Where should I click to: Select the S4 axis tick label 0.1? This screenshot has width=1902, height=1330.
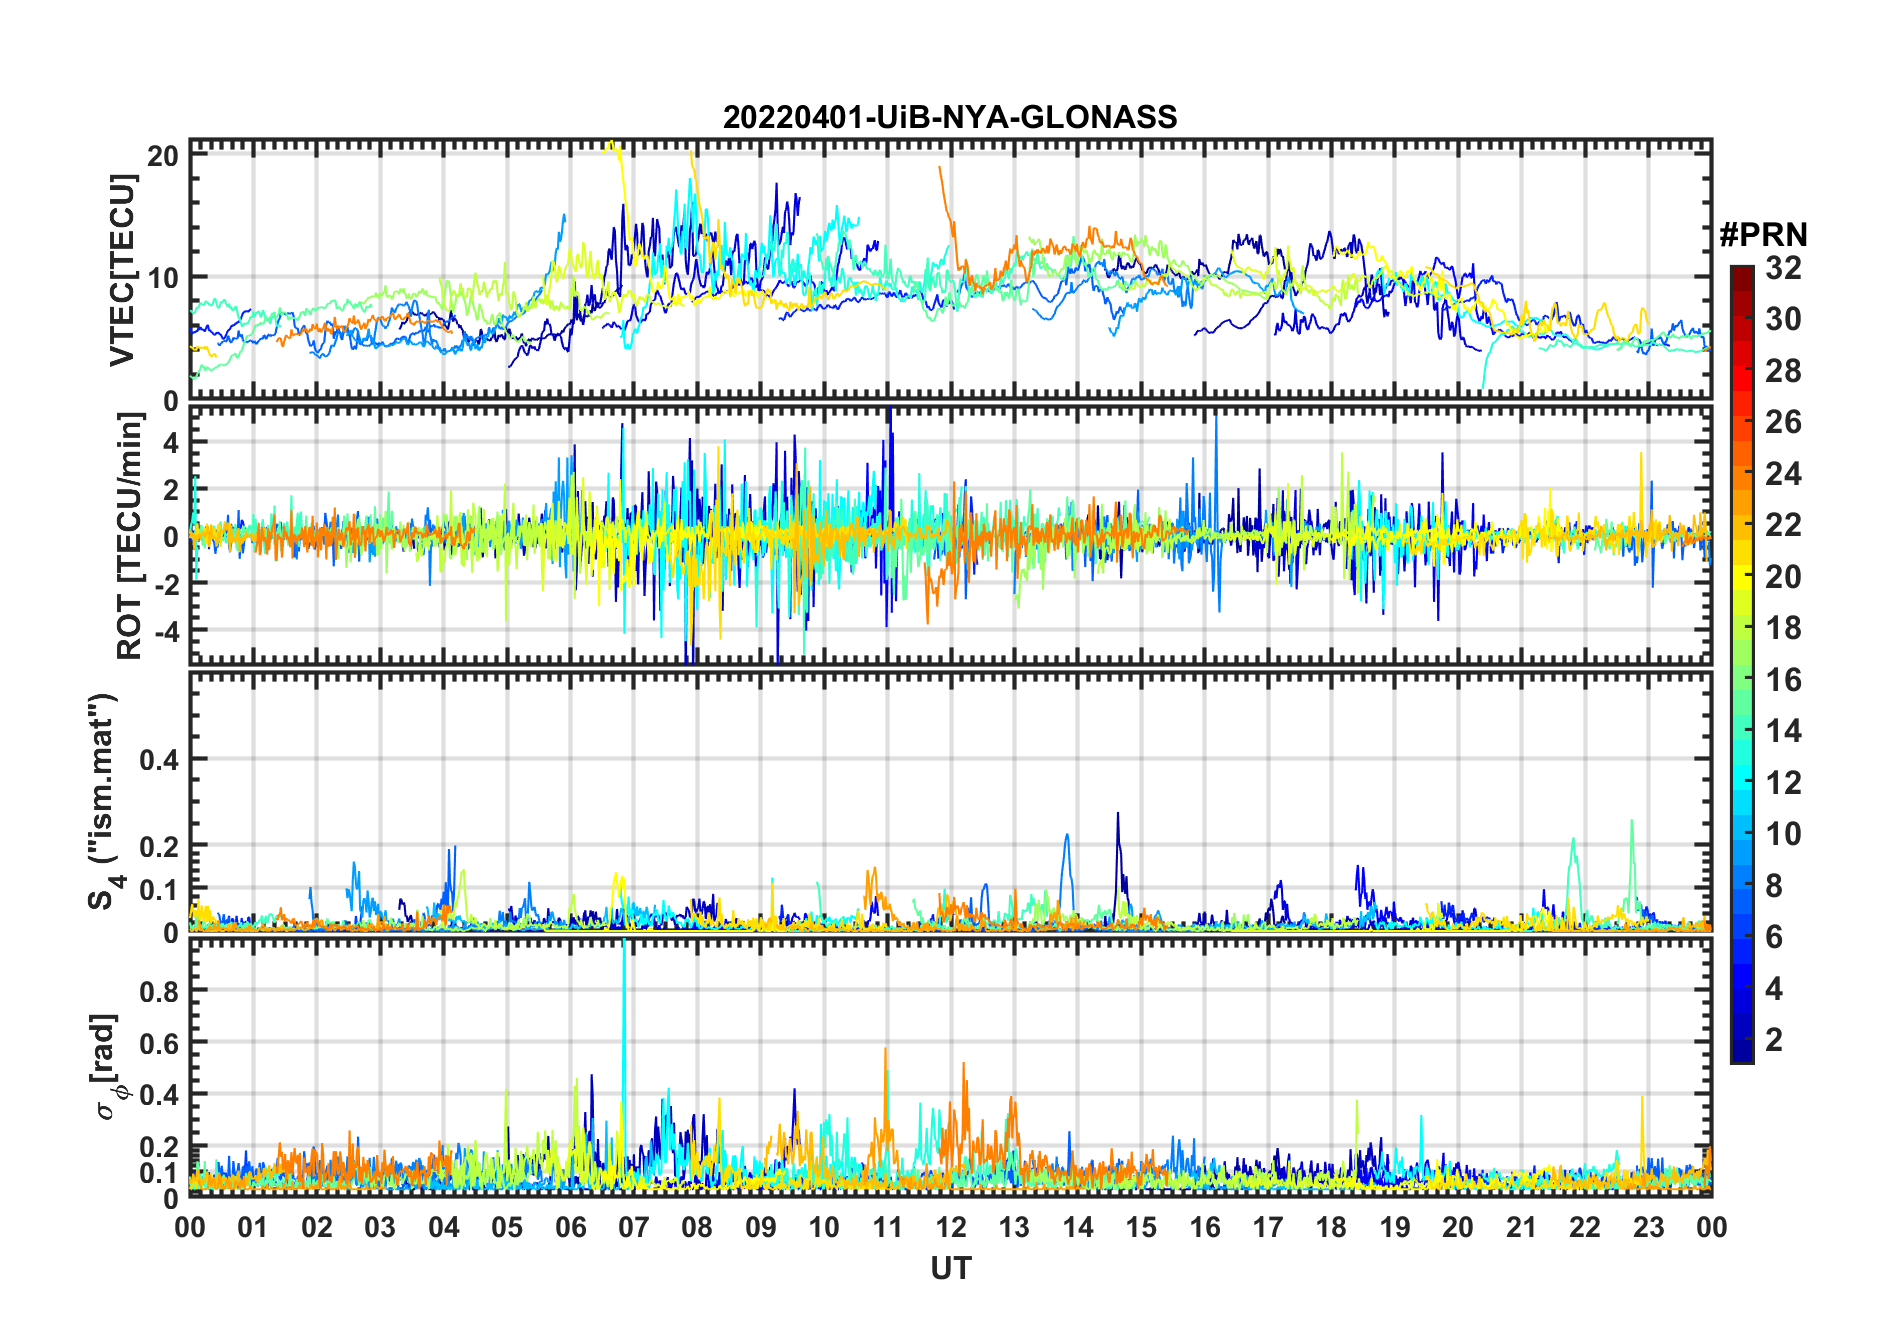coord(159,889)
